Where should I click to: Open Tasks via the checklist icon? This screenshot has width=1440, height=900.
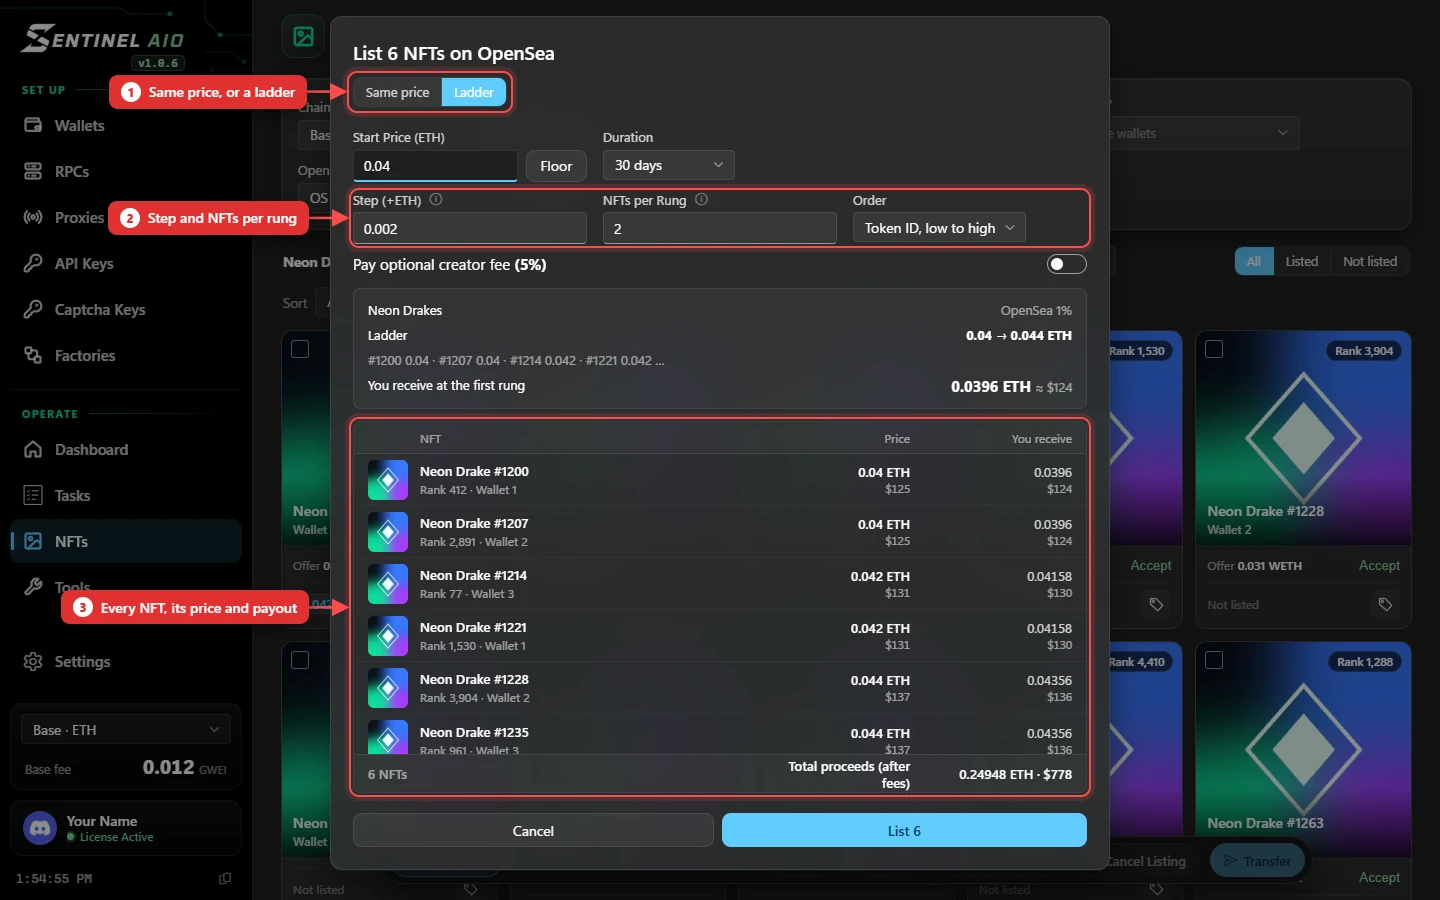33,495
